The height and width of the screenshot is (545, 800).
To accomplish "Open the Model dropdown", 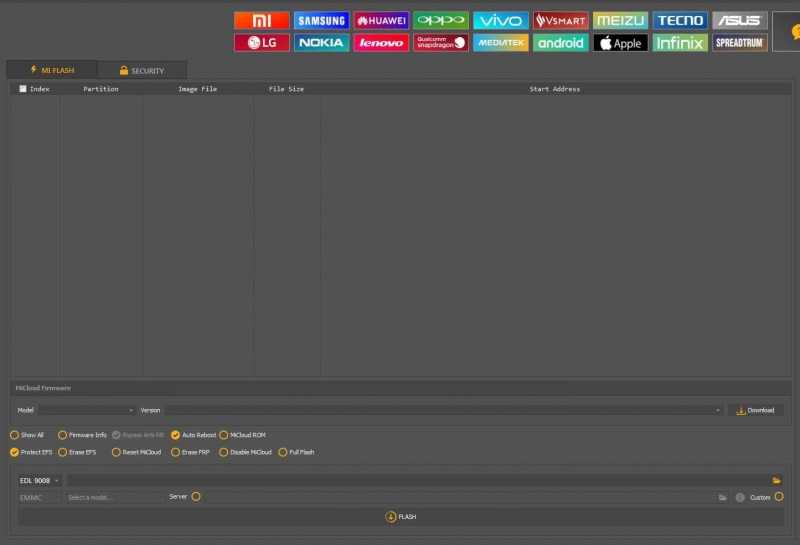I will (87, 410).
